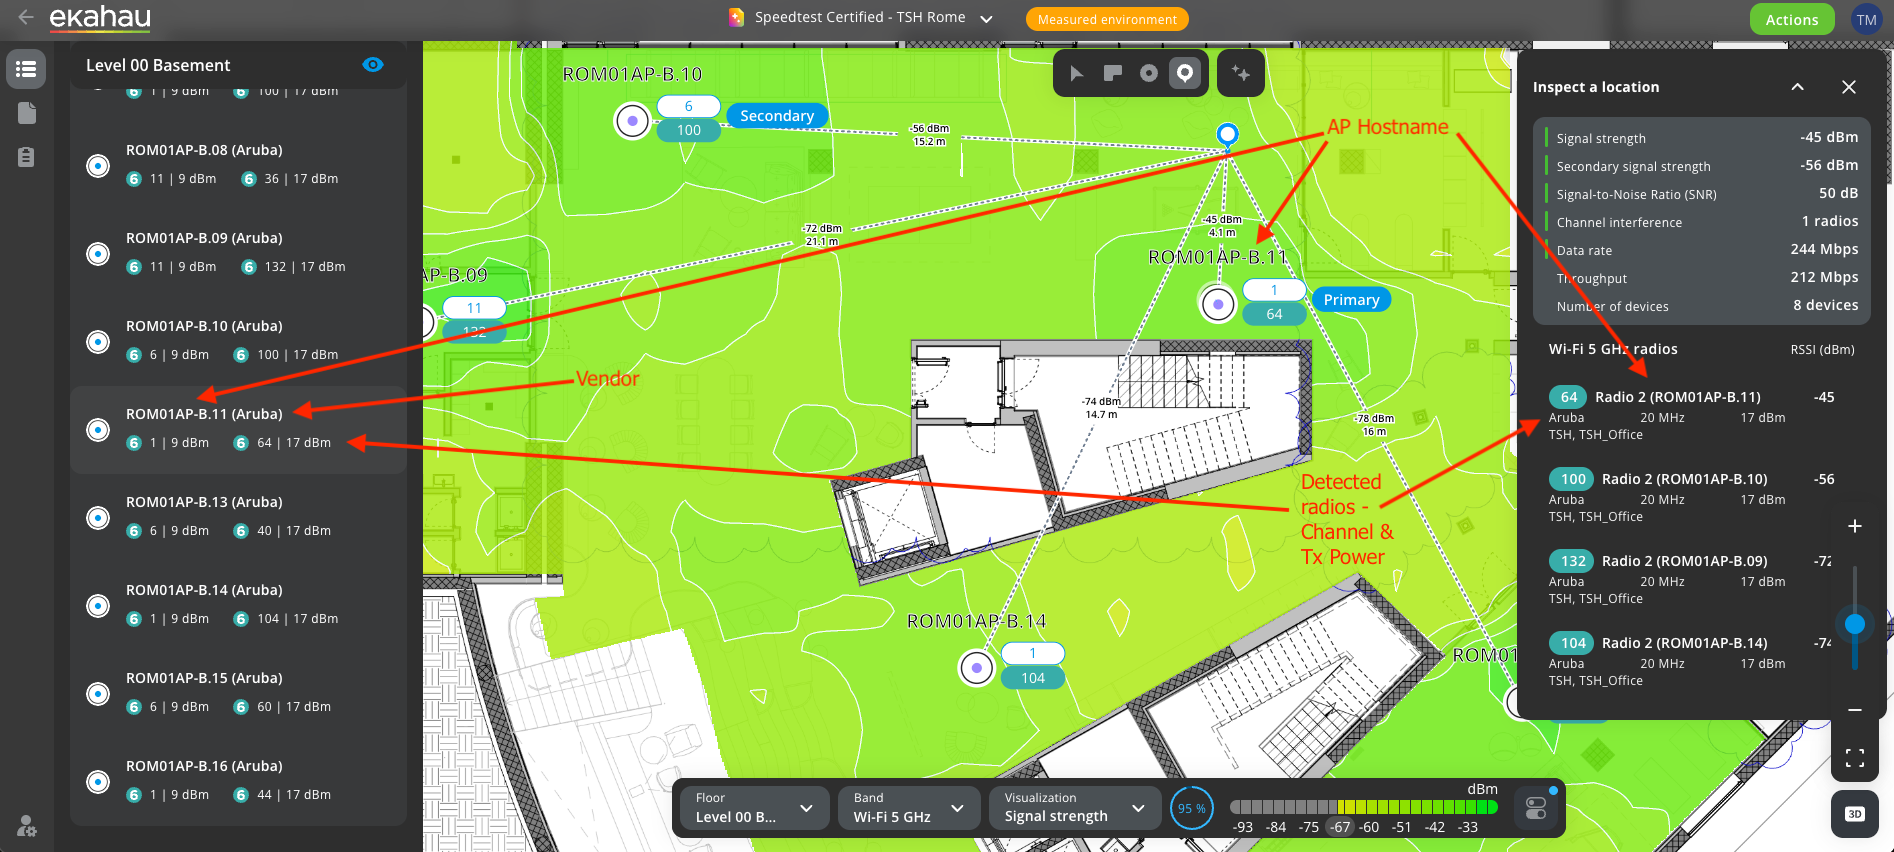Close the Inspect a location panel

[x=1849, y=87]
